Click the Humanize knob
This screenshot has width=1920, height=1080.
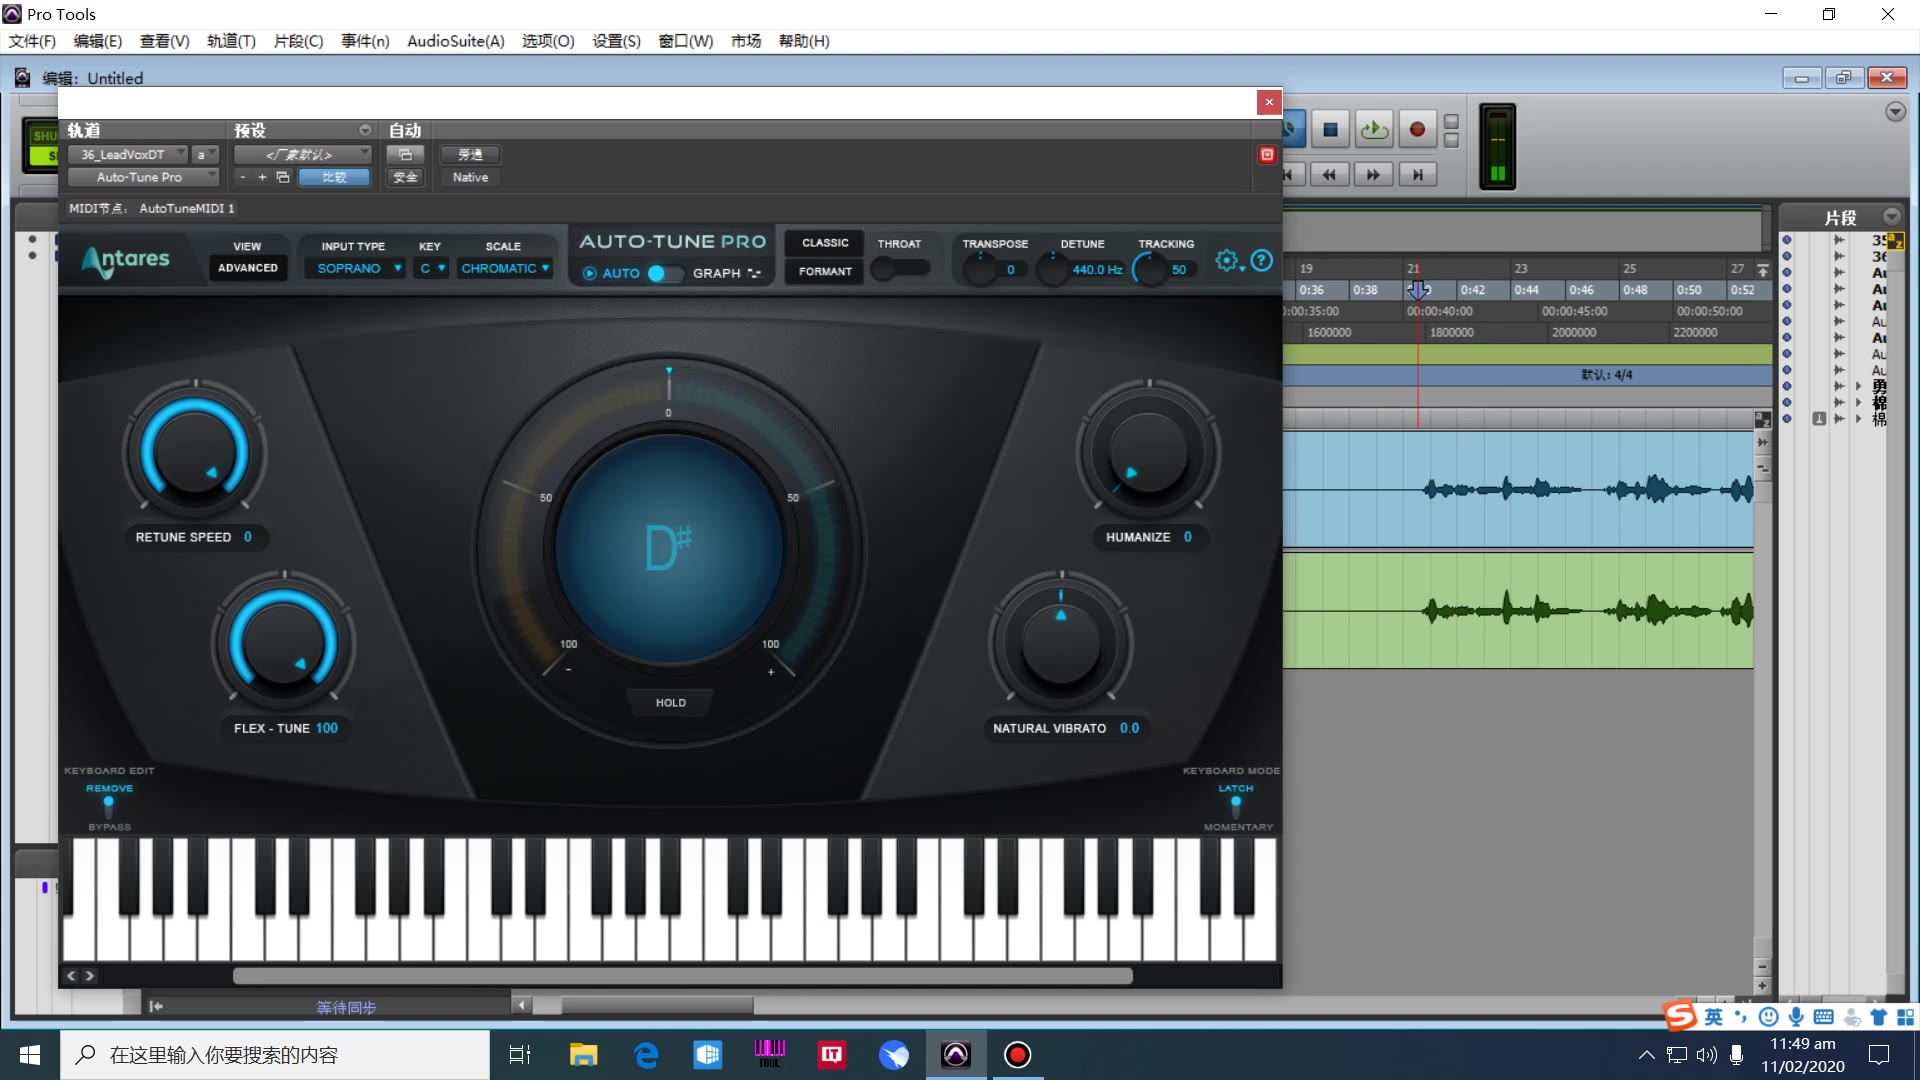click(x=1148, y=451)
